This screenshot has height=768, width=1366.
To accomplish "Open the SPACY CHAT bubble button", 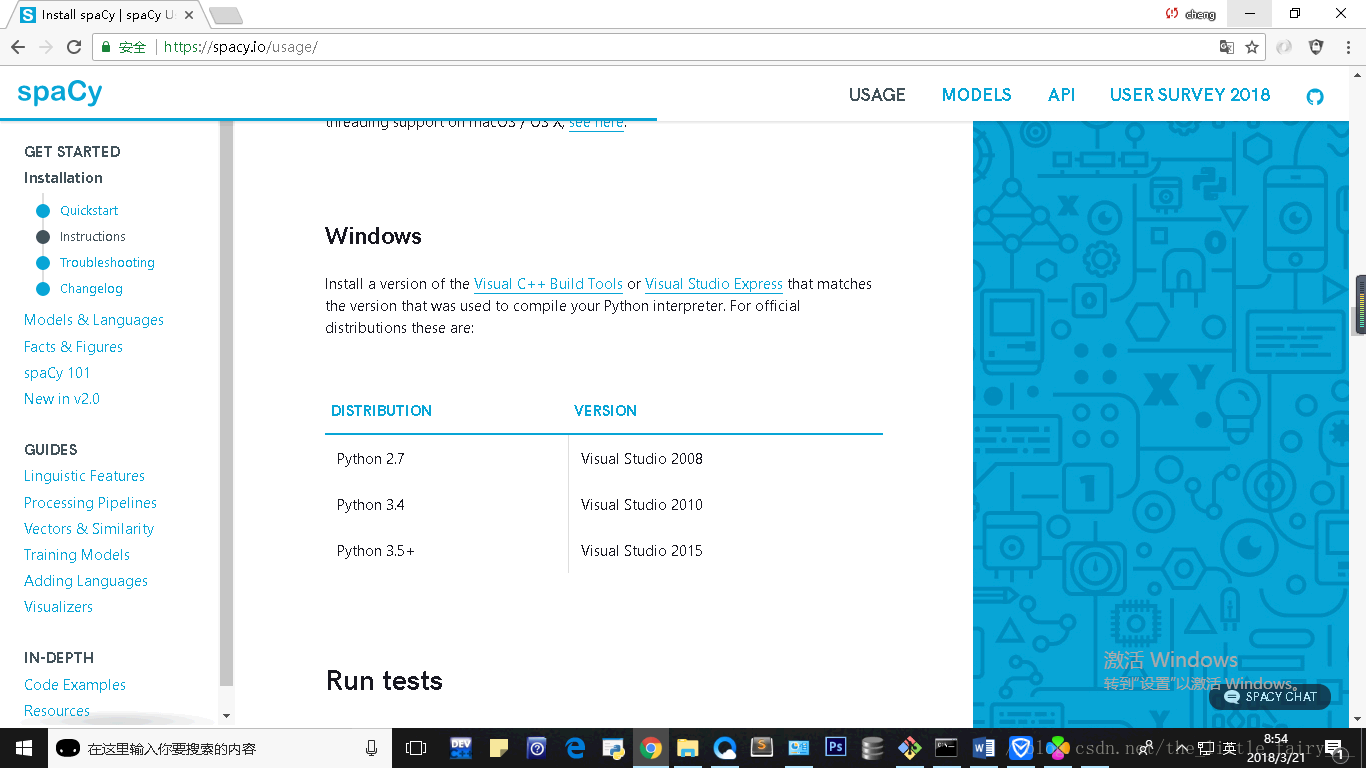I will (x=1270, y=697).
